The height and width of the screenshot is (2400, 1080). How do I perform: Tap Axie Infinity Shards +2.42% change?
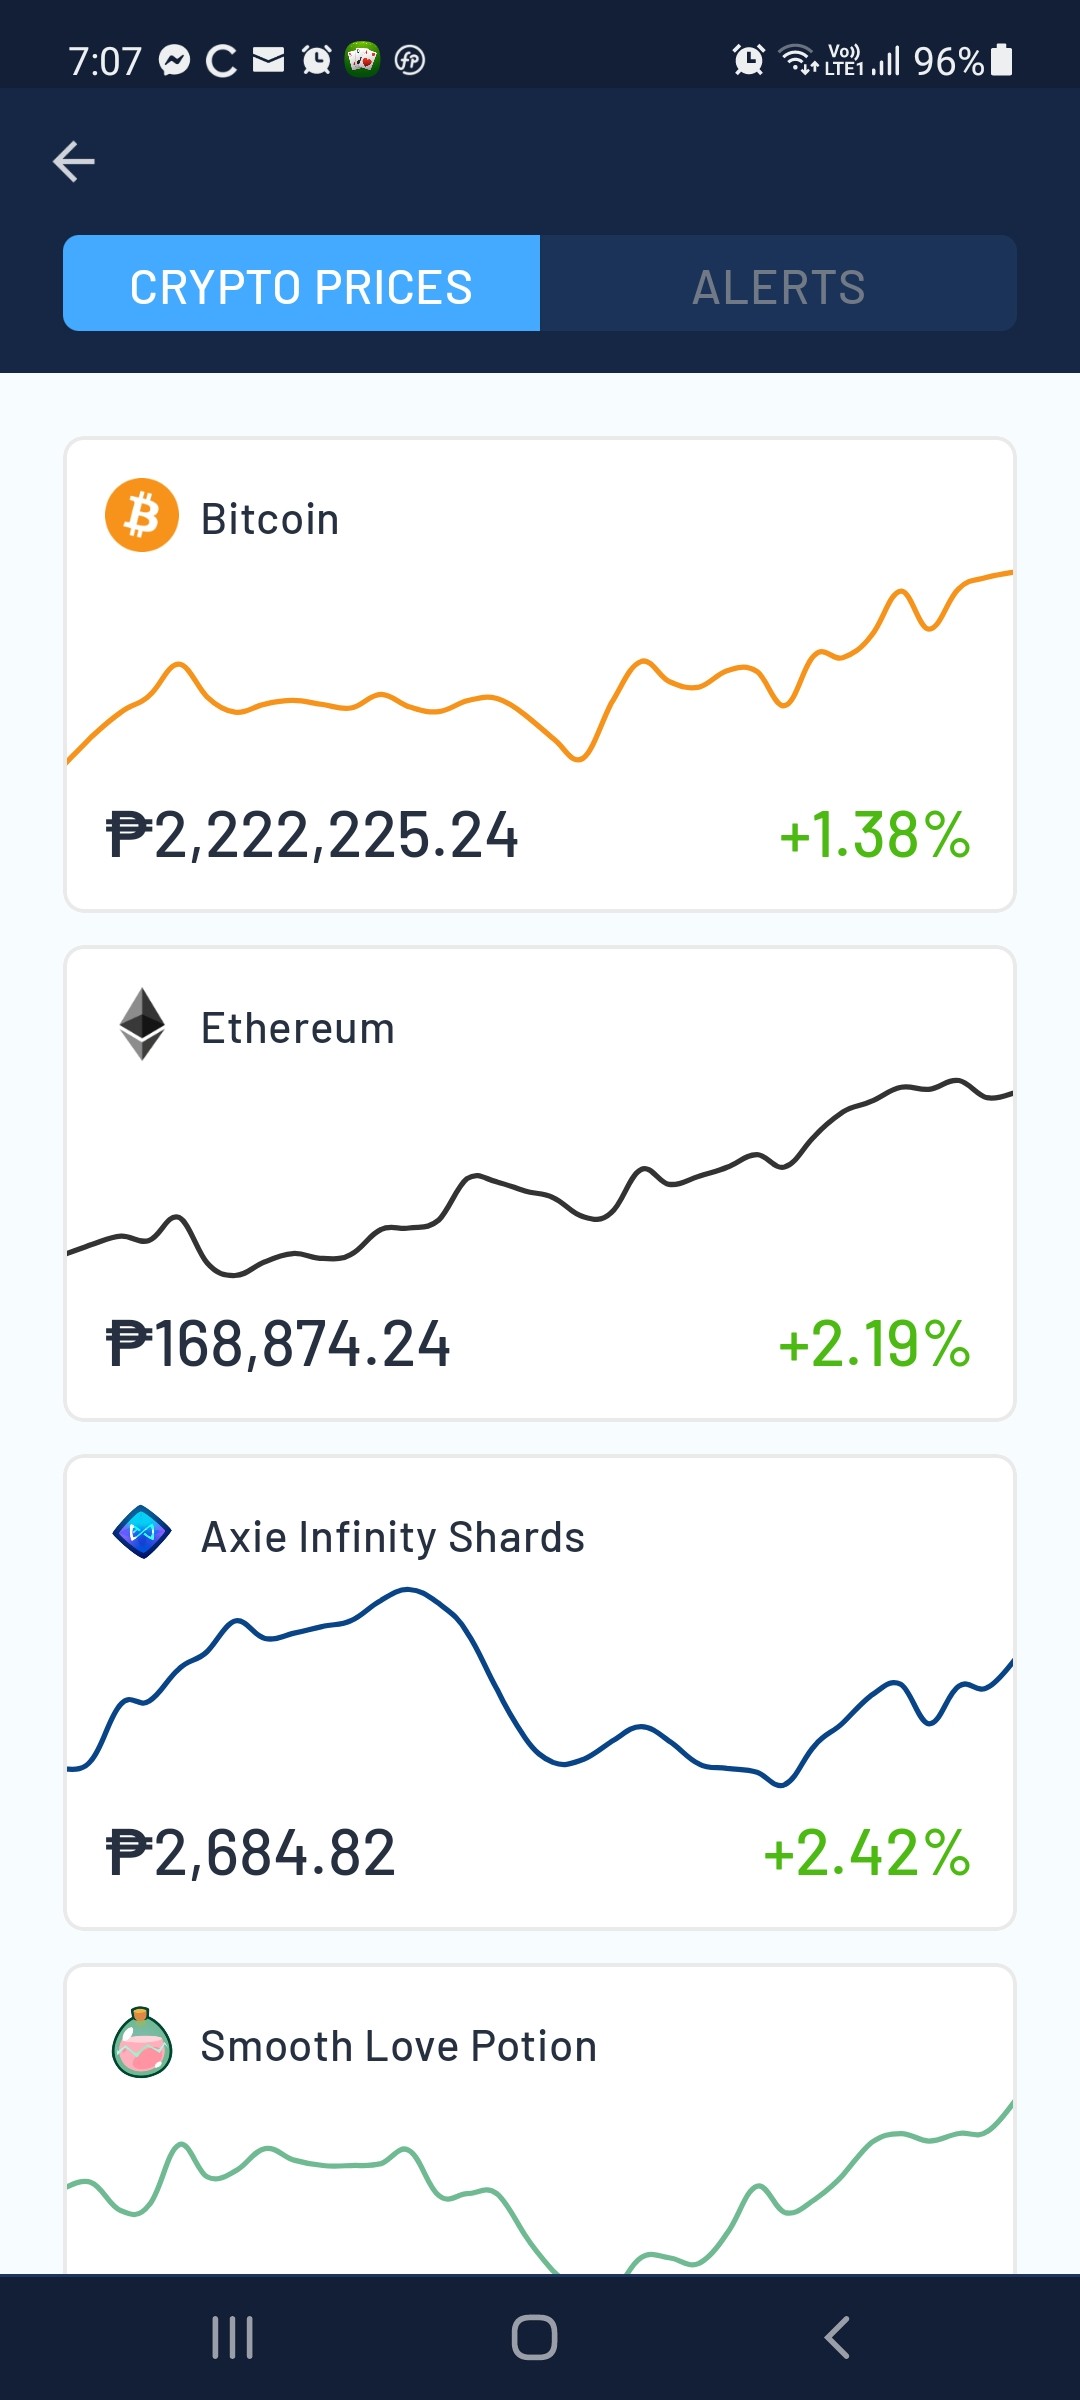point(867,1853)
